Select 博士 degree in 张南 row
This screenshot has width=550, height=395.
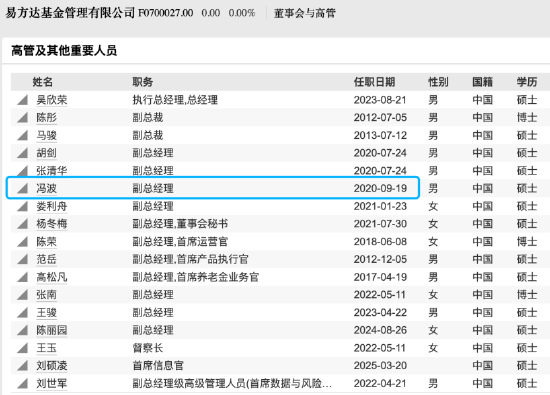pos(526,295)
